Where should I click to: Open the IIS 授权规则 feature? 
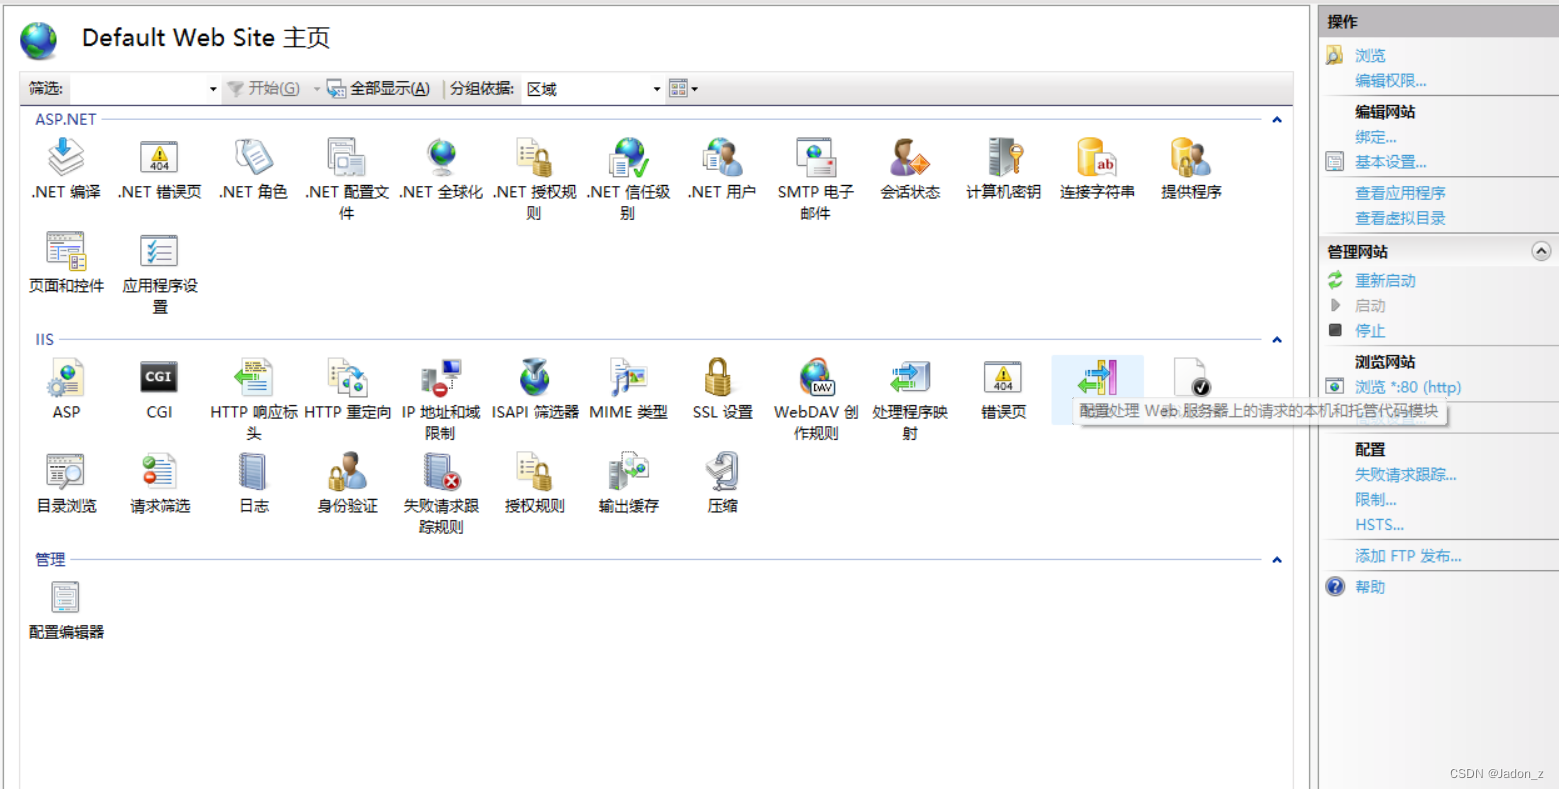[x=534, y=483]
